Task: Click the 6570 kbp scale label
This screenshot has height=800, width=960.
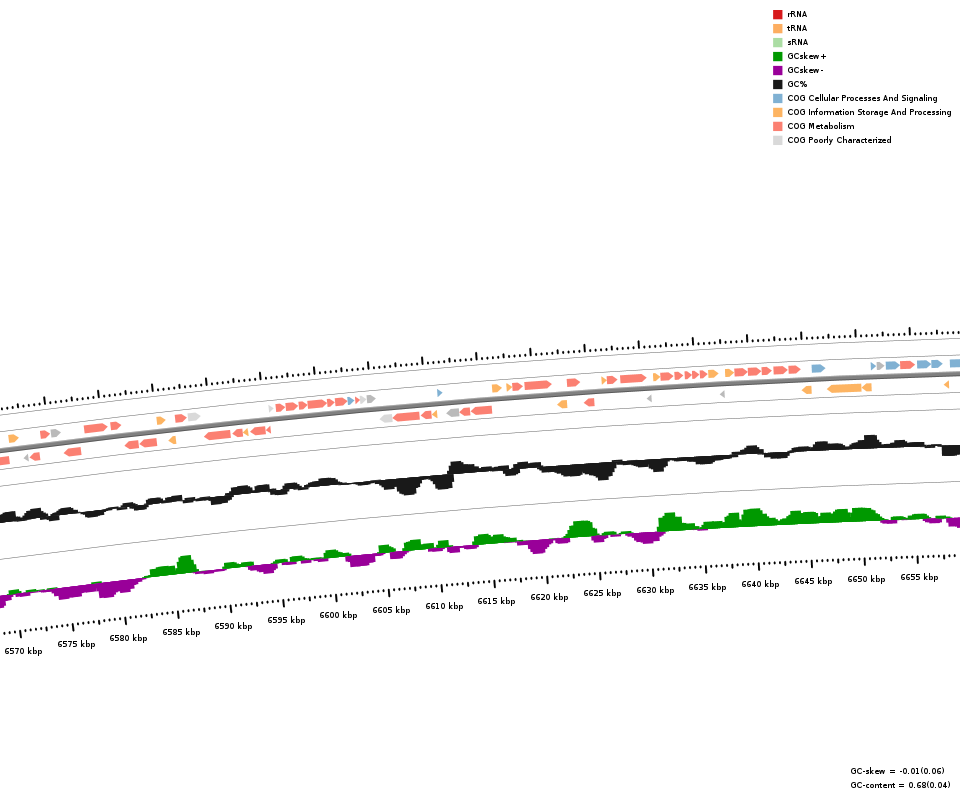Action: pos(23,651)
